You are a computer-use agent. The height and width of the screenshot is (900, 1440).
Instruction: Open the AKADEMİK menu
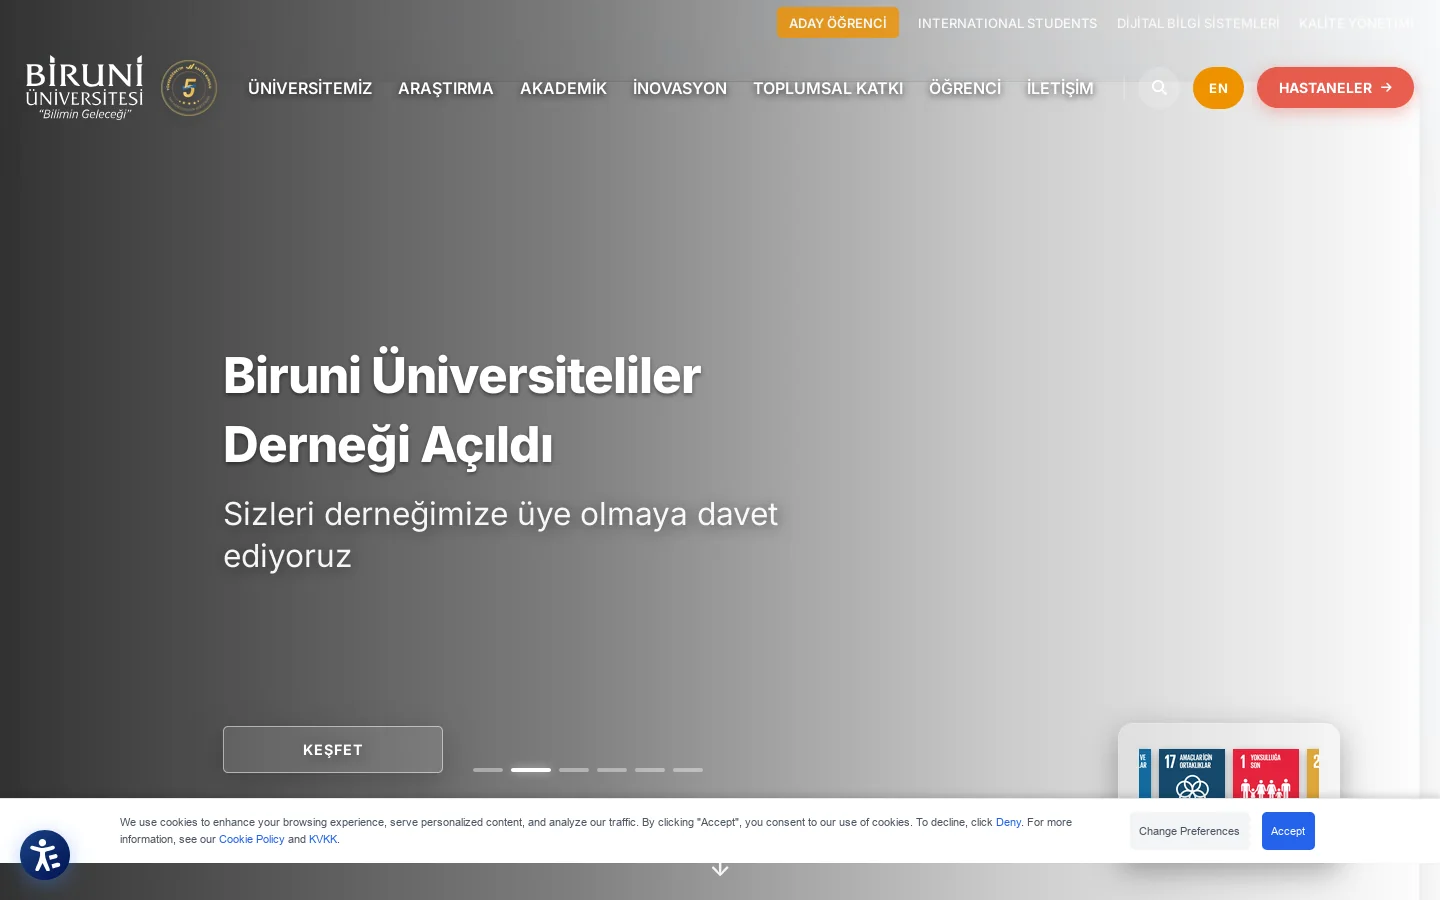click(x=563, y=88)
